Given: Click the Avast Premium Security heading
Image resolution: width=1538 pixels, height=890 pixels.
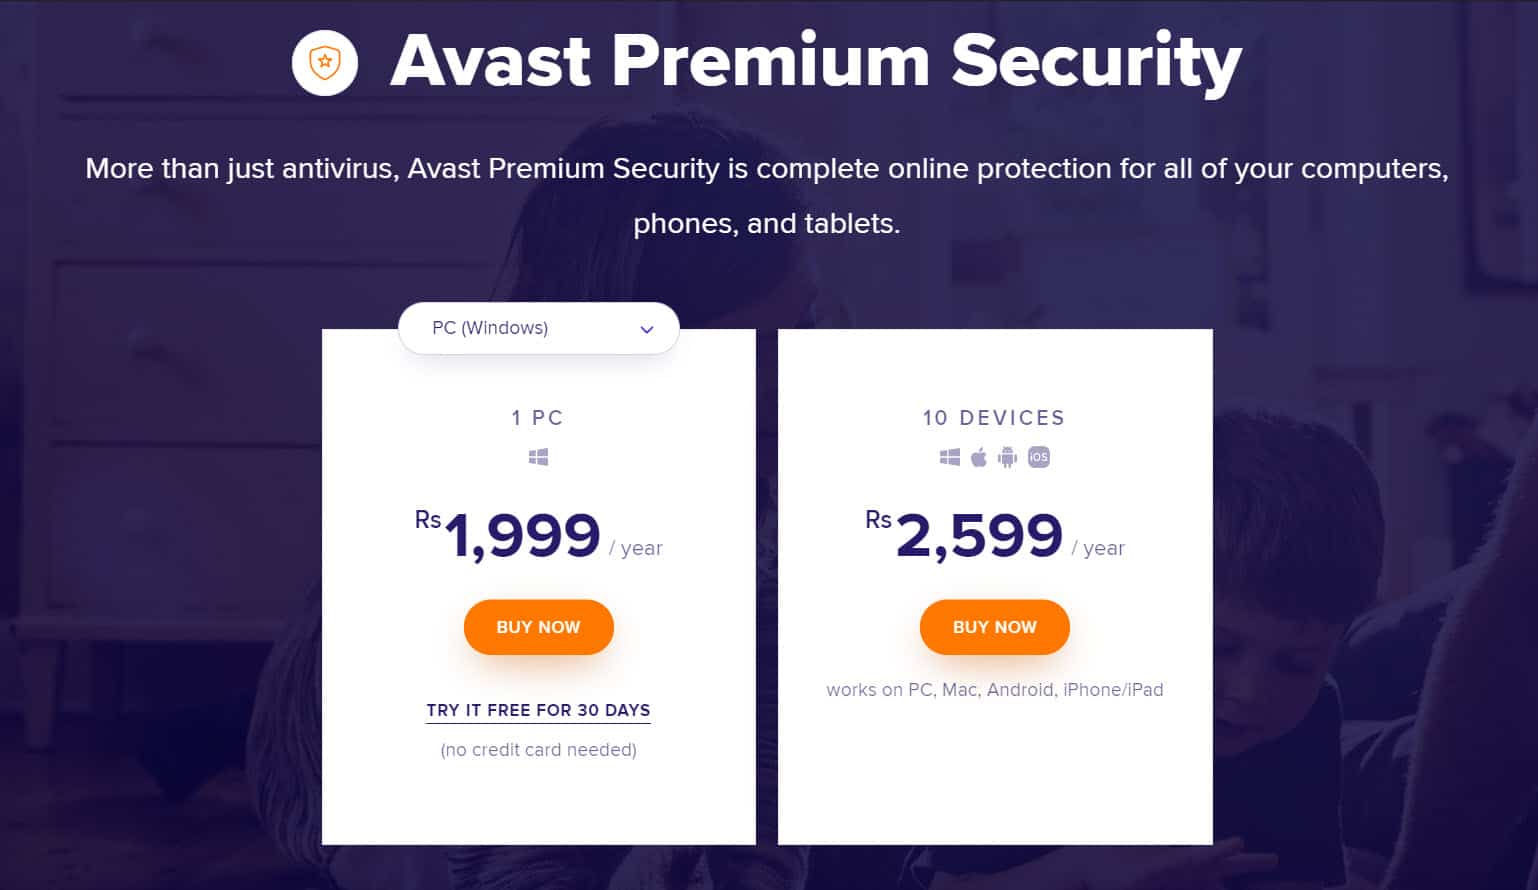Looking at the screenshot, I should [815, 62].
